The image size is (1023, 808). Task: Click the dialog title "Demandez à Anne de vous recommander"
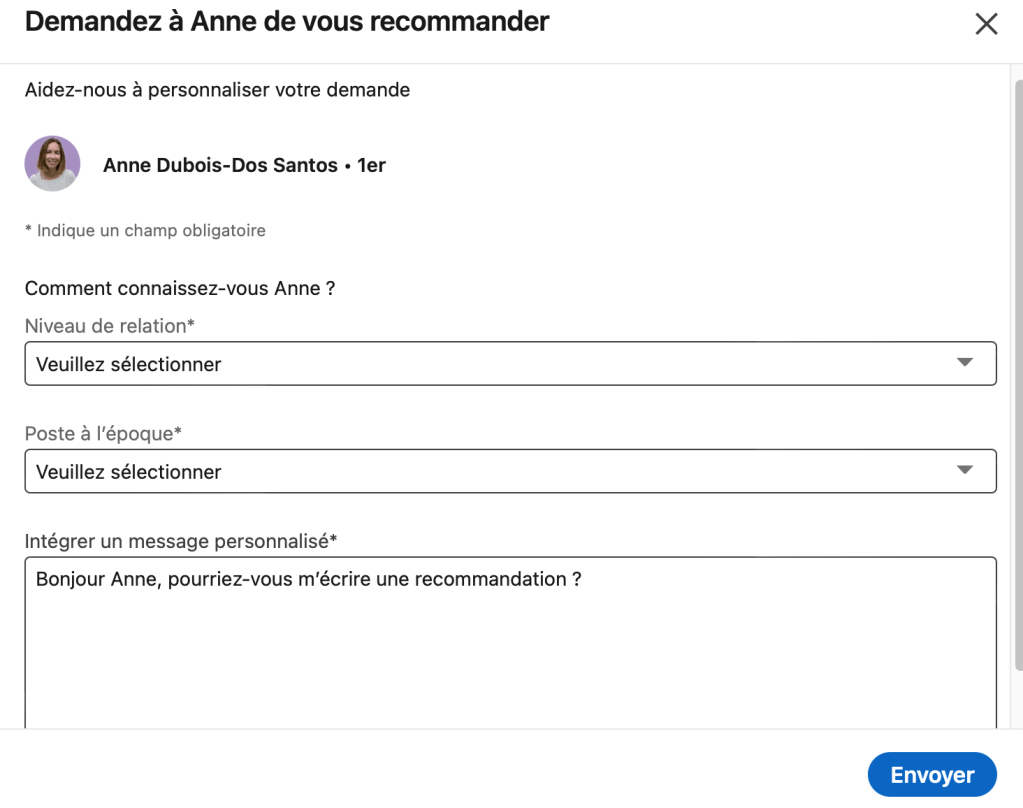tap(287, 22)
